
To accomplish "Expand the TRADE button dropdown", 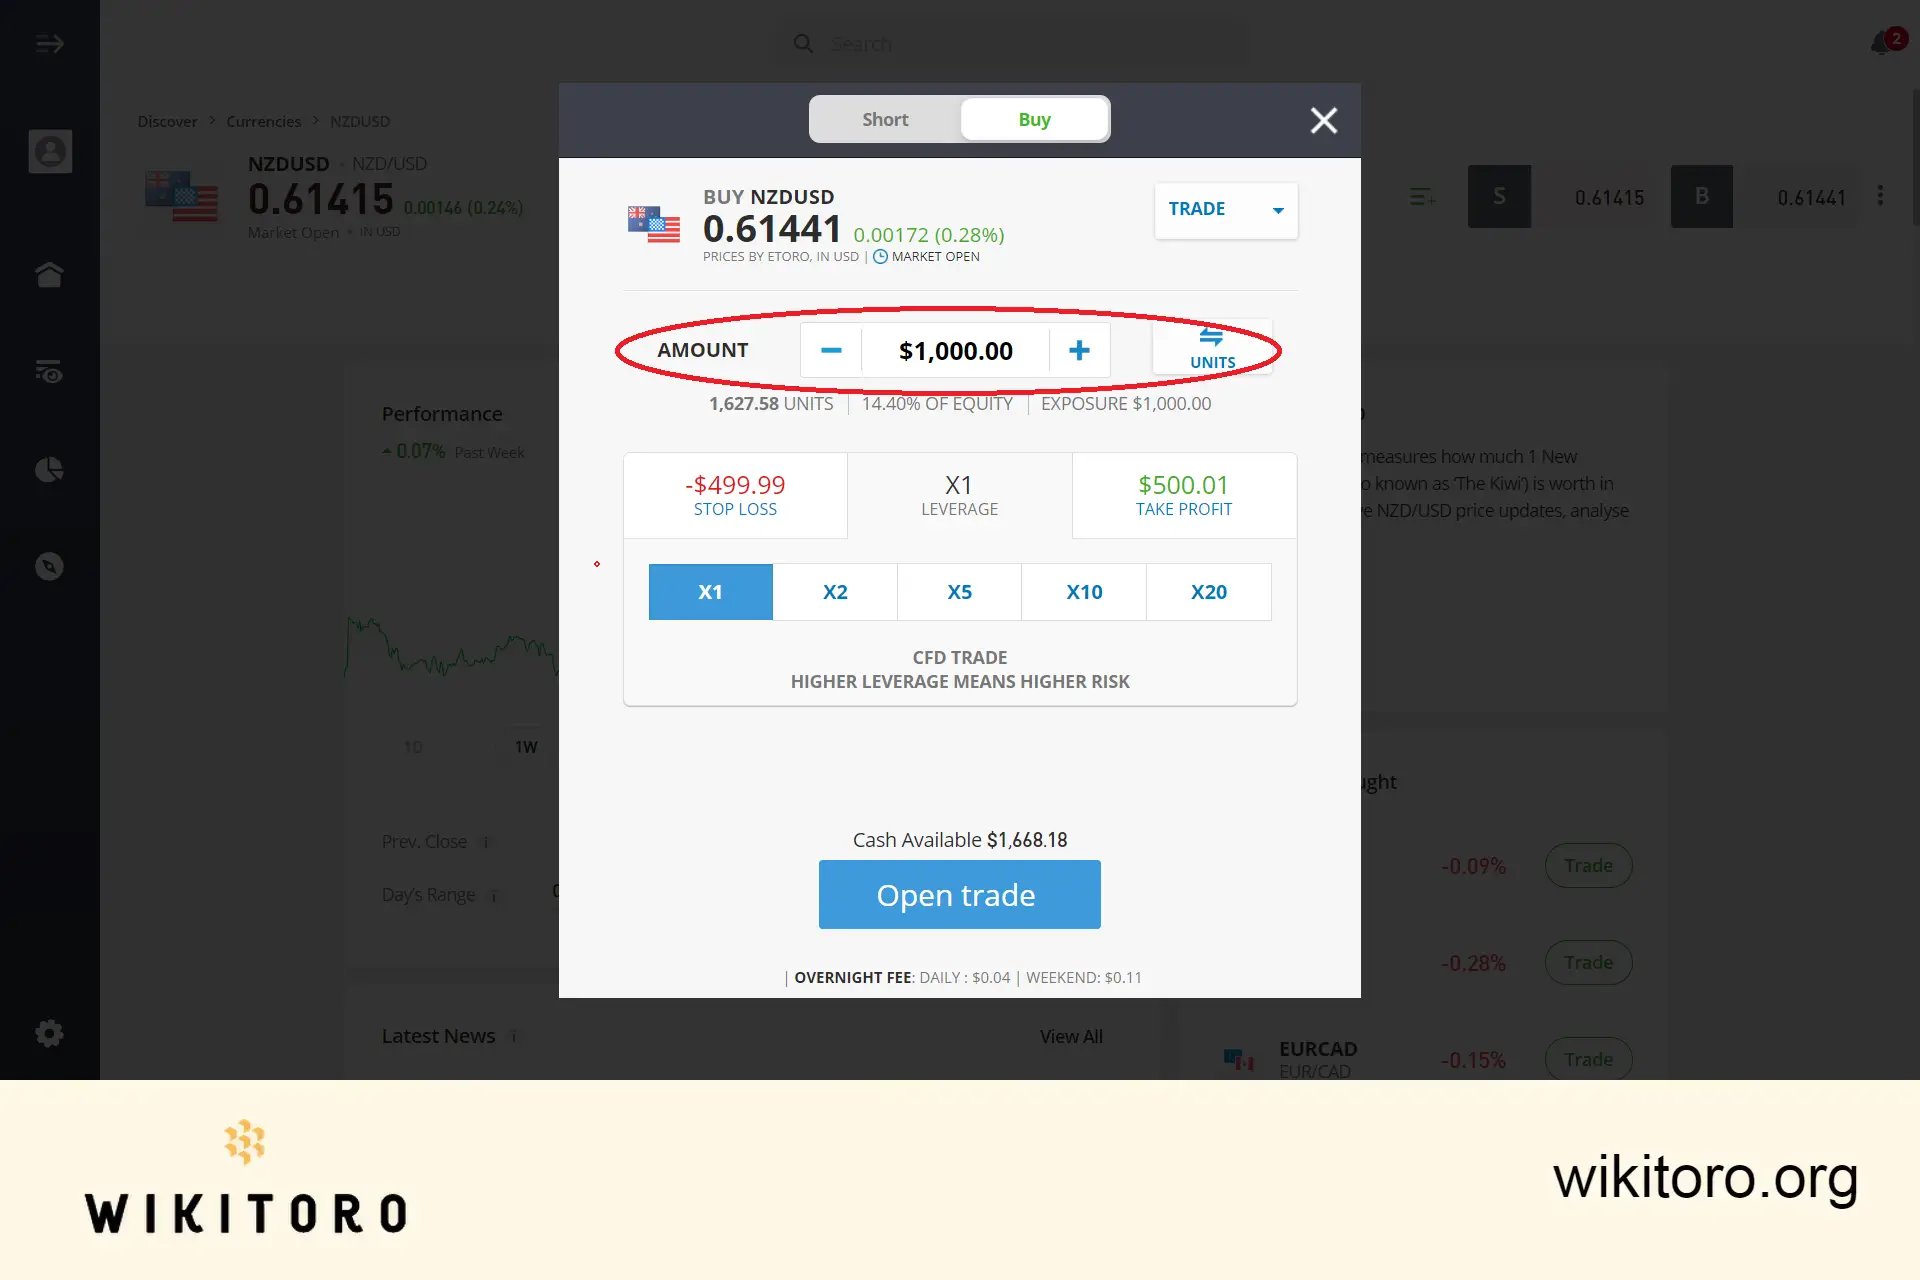I will pyautogui.click(x=1276, y=211).
